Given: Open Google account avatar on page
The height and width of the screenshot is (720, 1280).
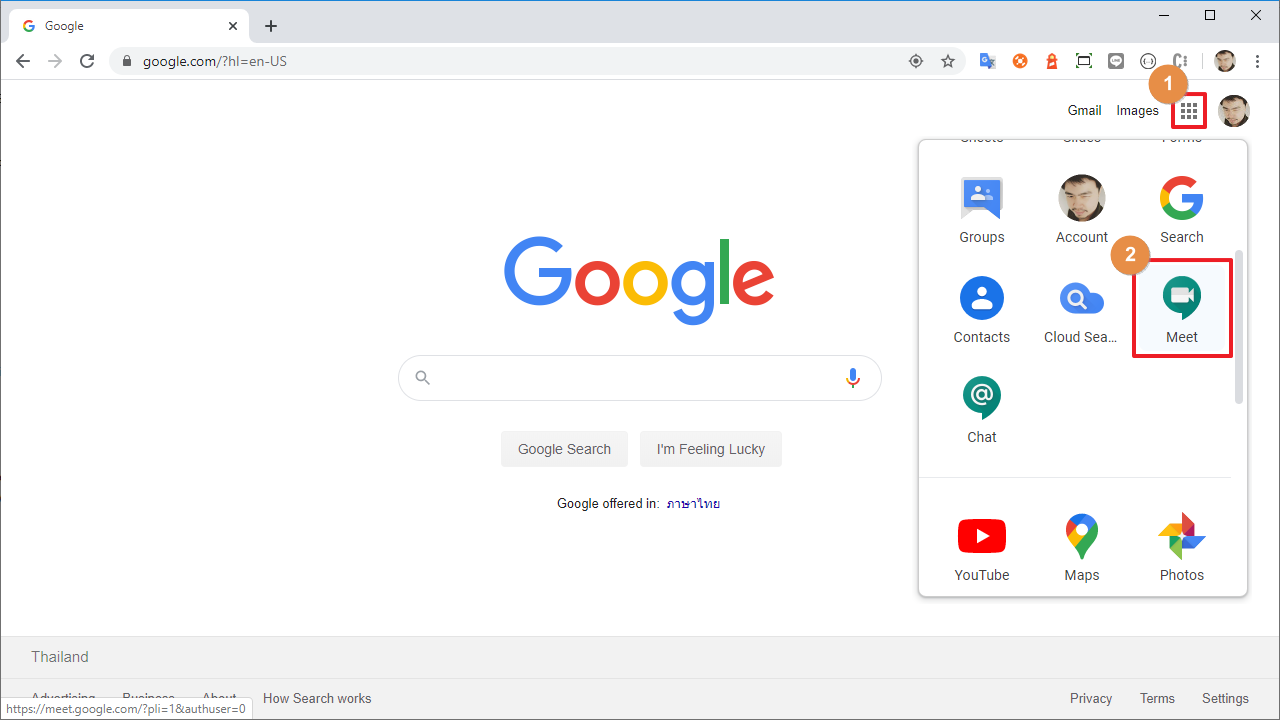Looking at the screenshot, I should point(1234,111).
